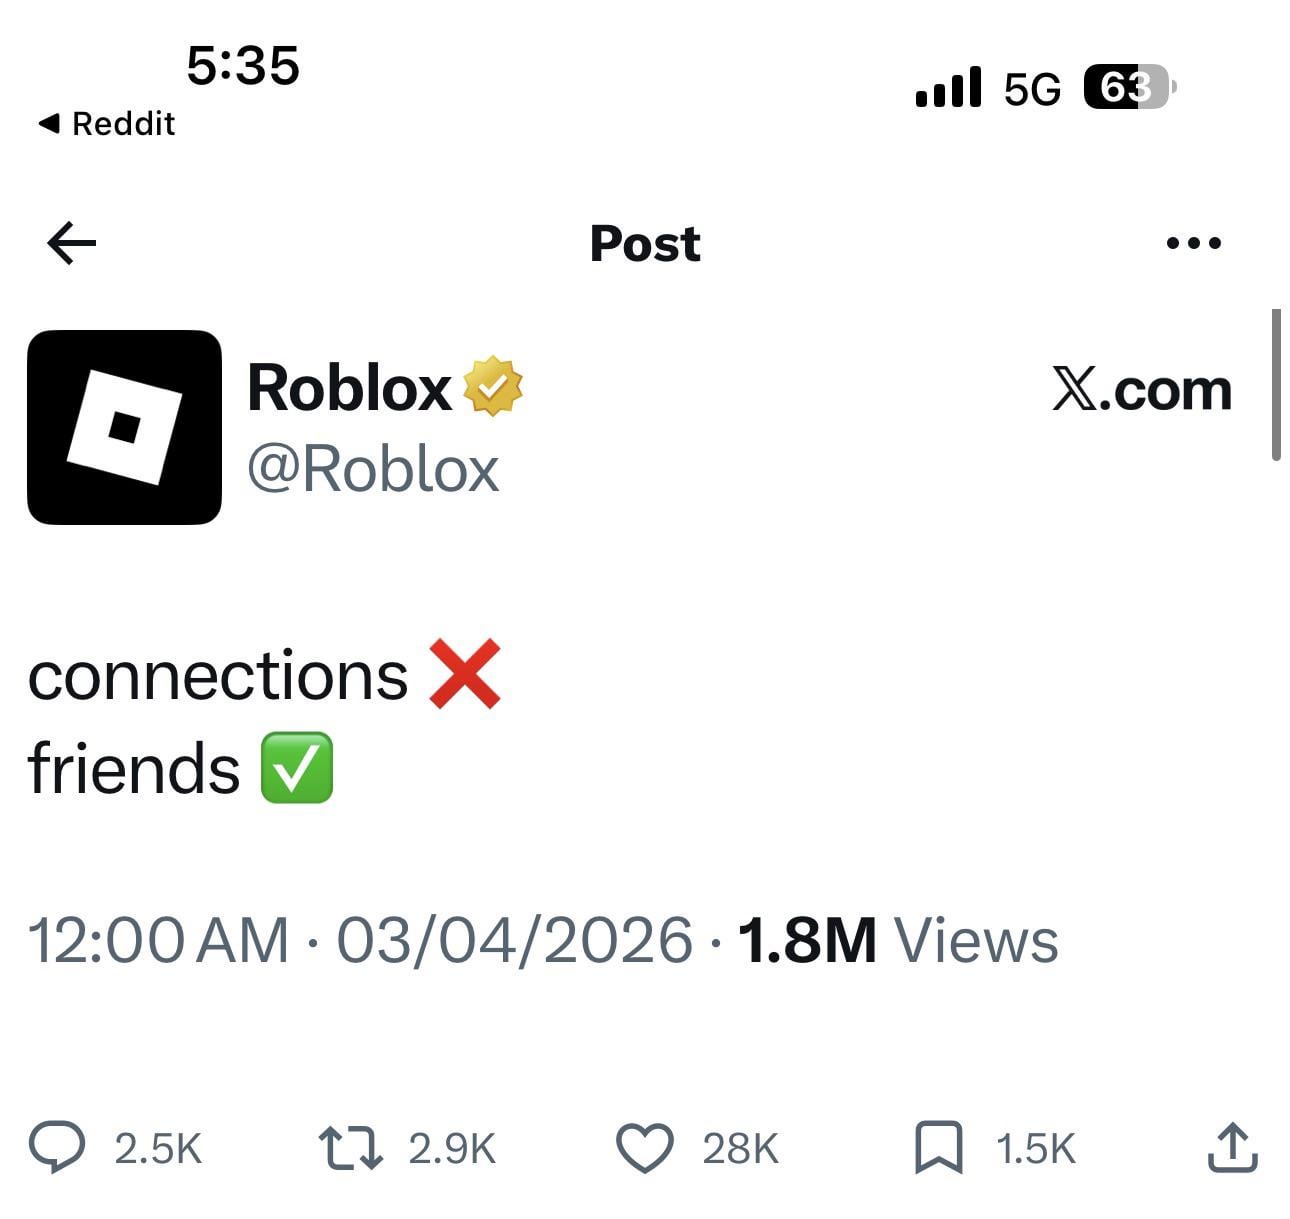
Task: Bookmark the post
Action: pos(938,1148)
